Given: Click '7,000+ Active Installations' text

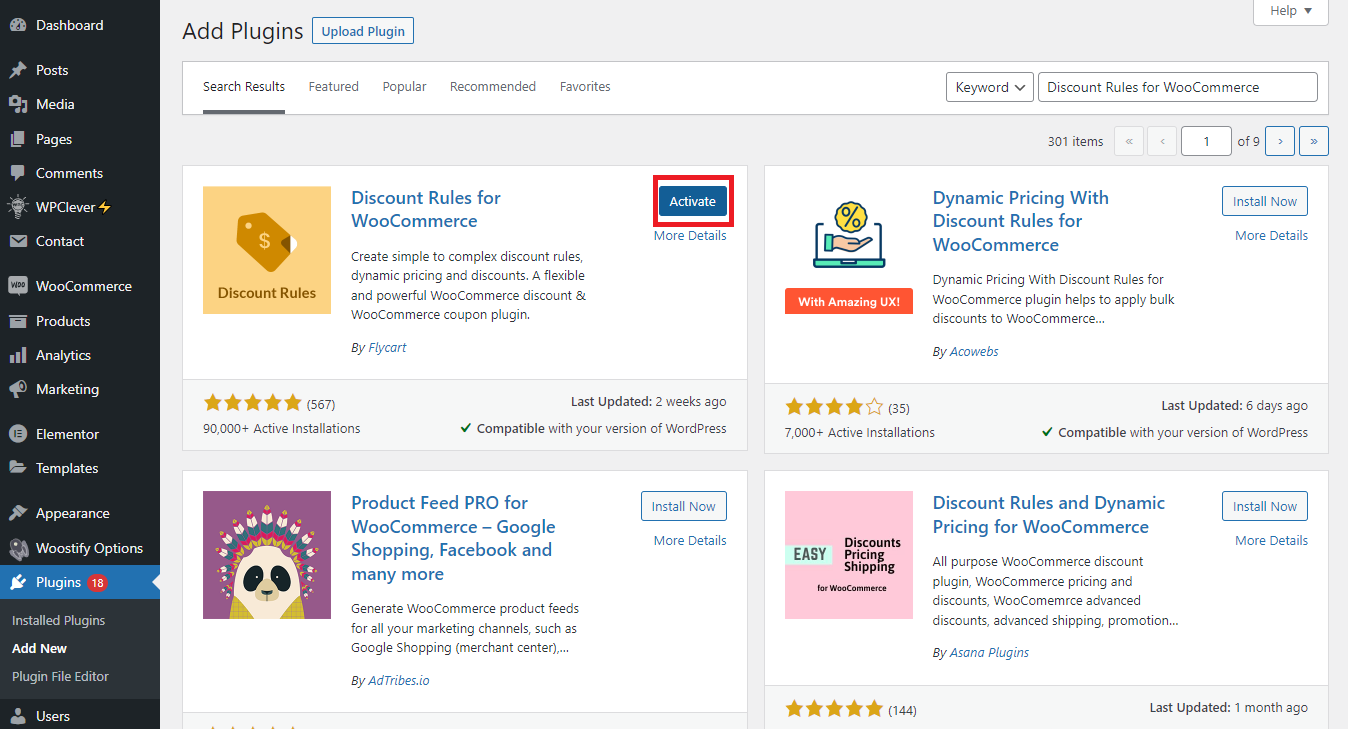Looking at the screenshot, I should [x=860, y=432].
